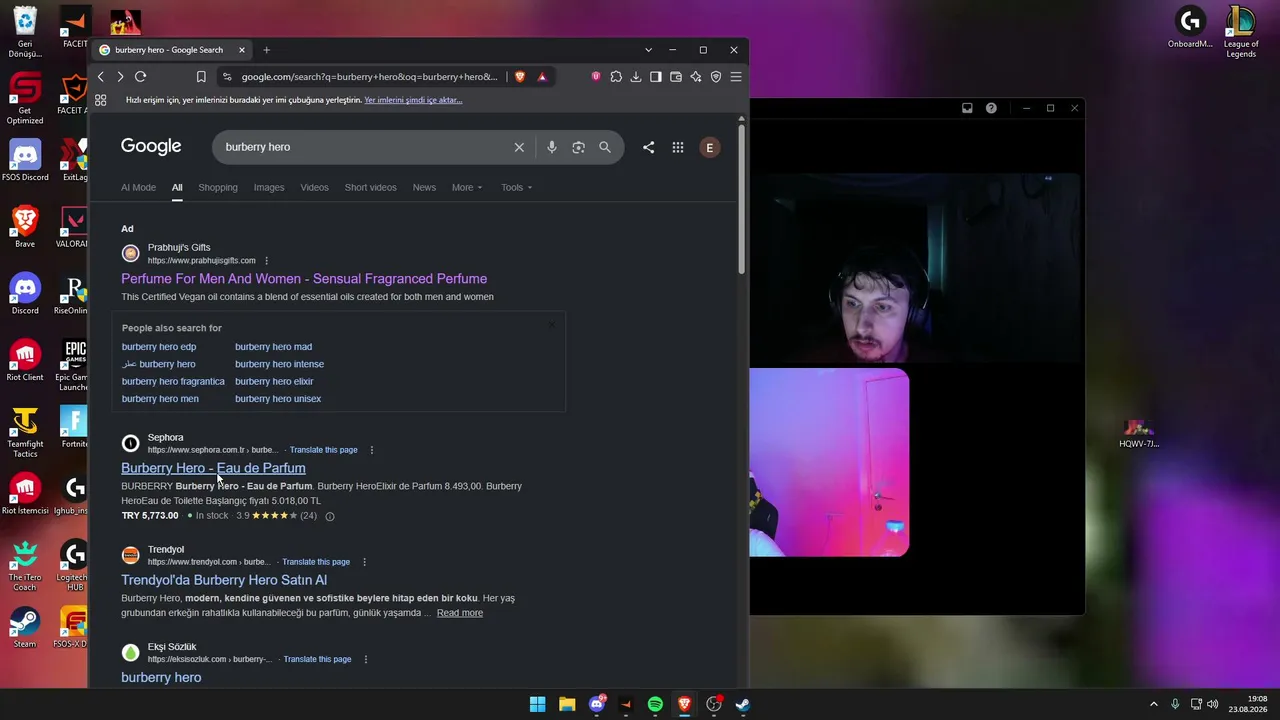Open Brave VPN shield icon
1280x720 pixels.
pos(716,77)
